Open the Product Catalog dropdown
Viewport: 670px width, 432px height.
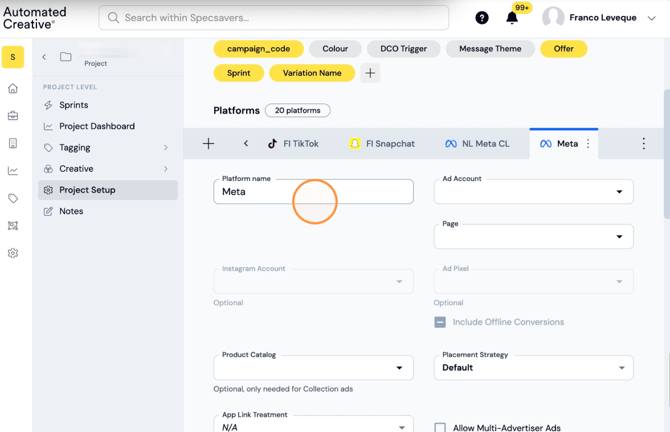click(313, 367)
